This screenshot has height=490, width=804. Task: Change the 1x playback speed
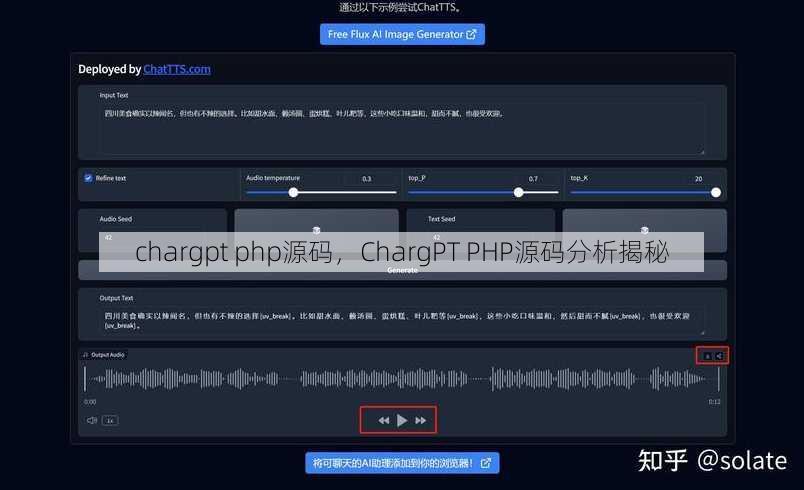point(110,420)
